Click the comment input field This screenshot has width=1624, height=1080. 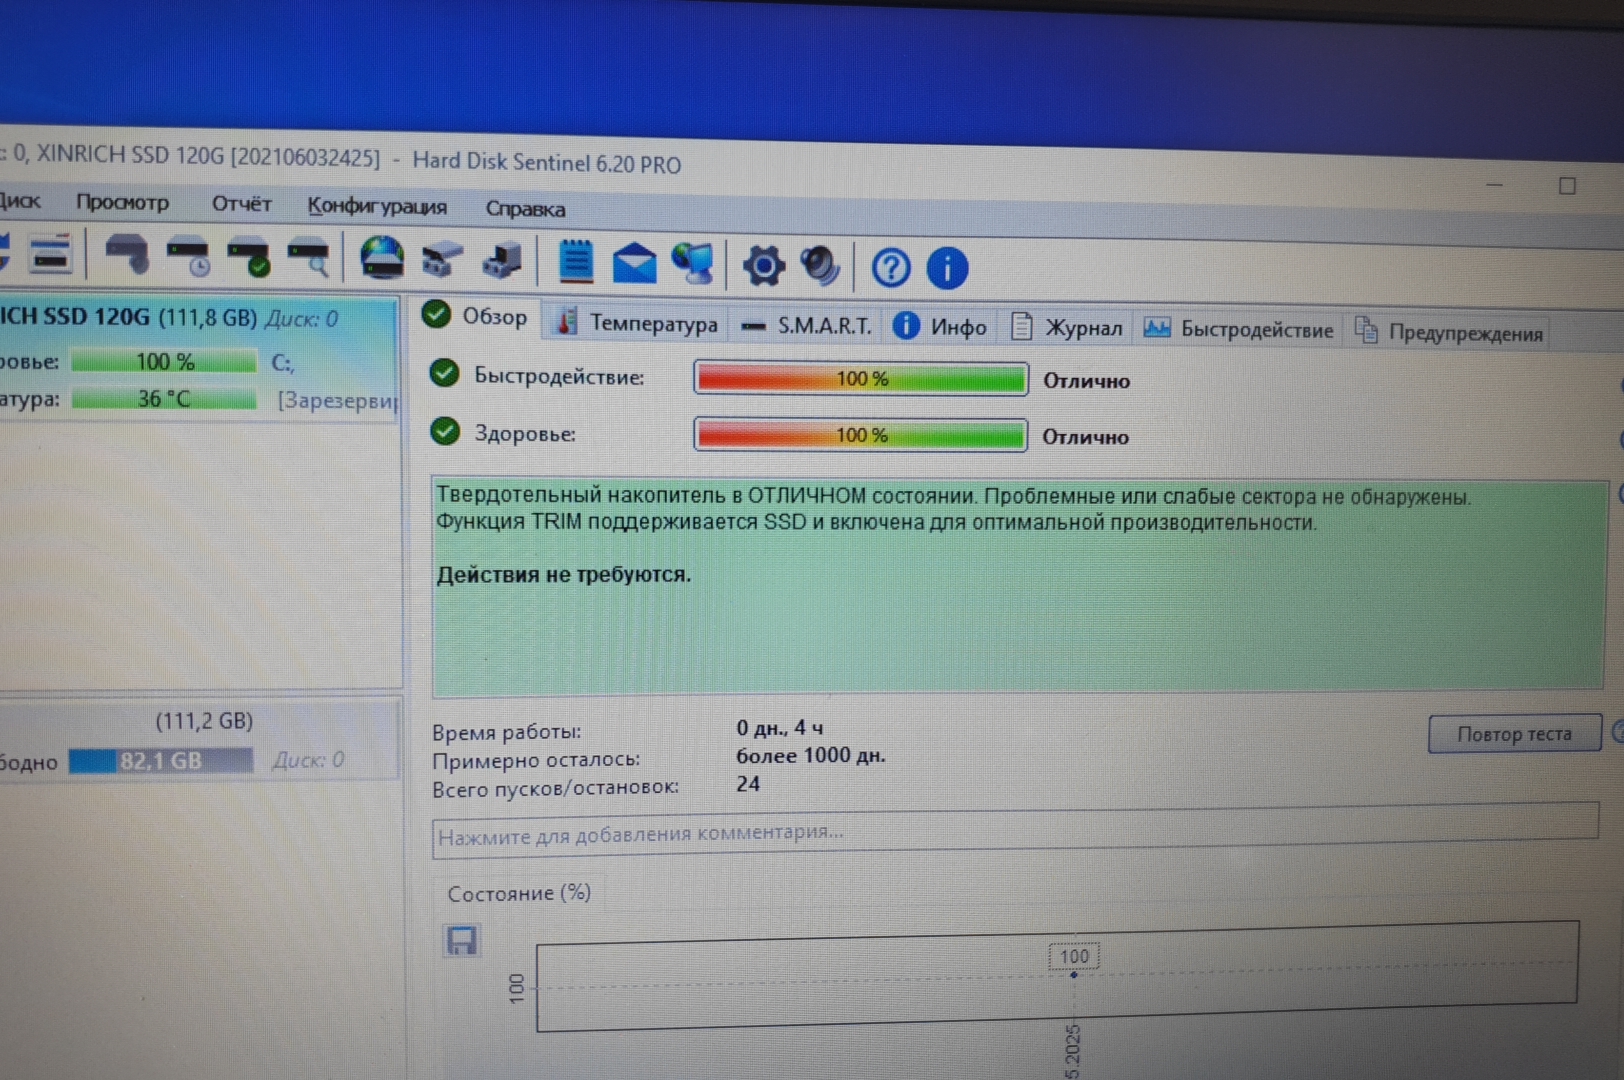(x=1014, y=833)
